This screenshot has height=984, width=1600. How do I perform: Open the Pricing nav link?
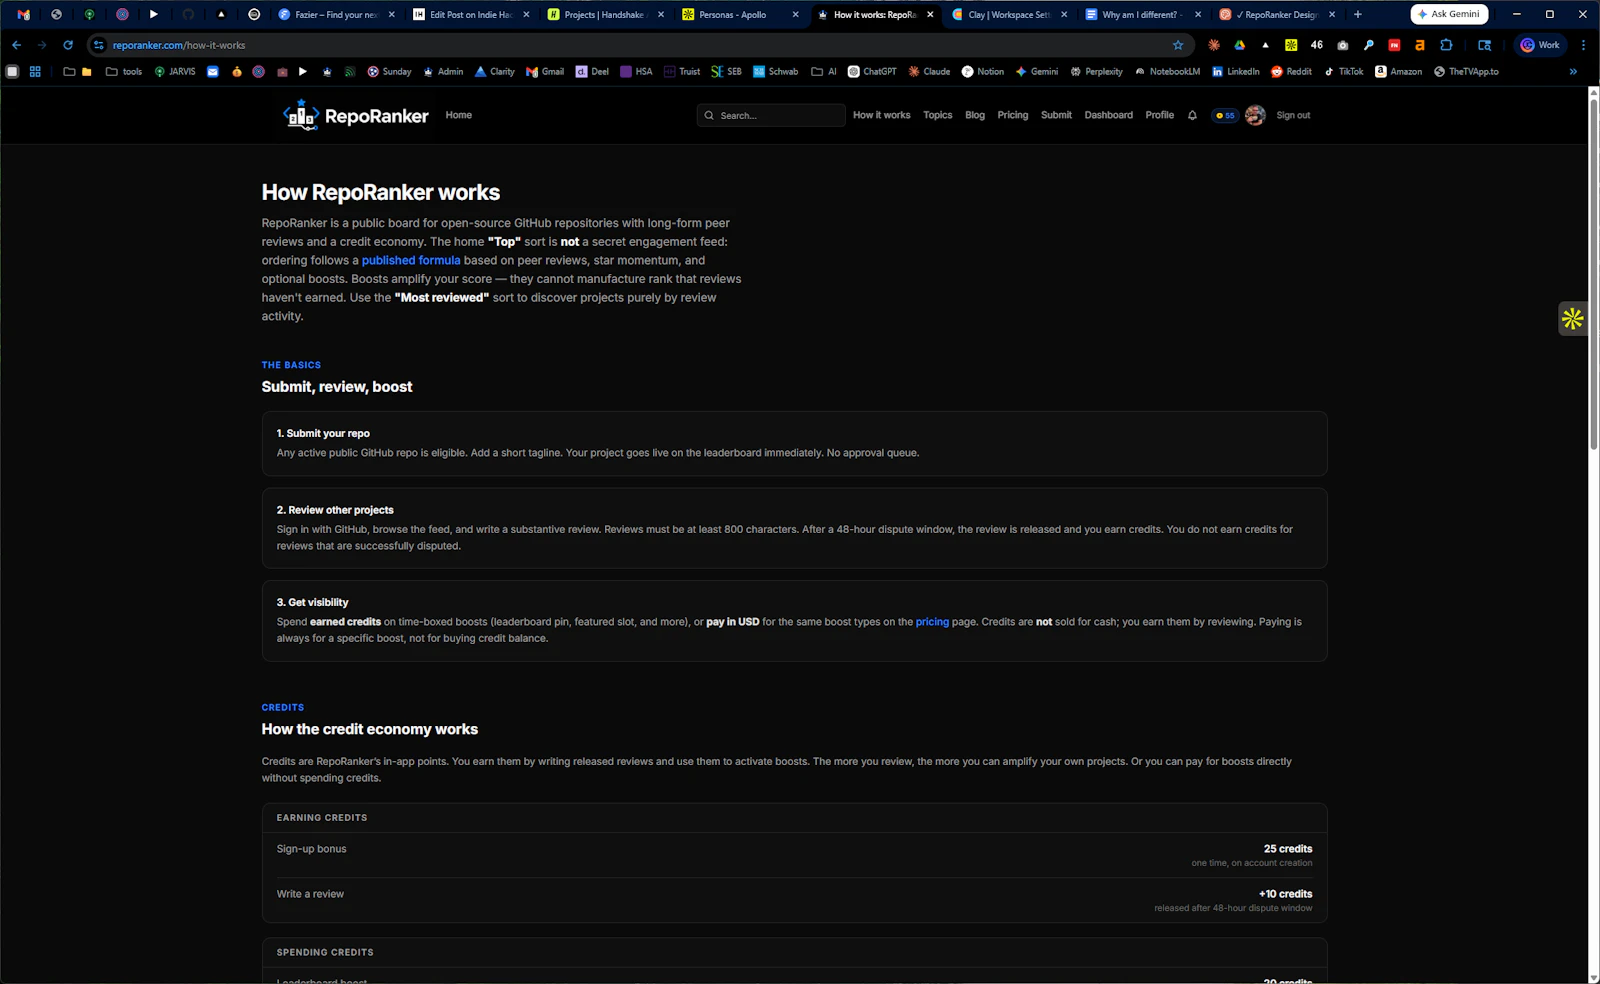point(1013,115)
